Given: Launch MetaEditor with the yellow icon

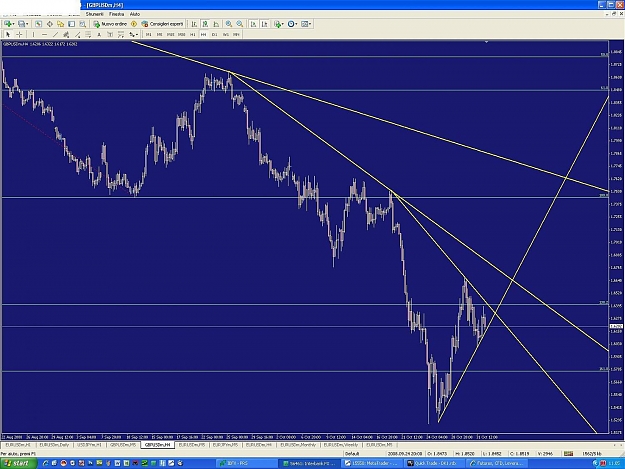Looking at the screenshot, I should (134, 24).
